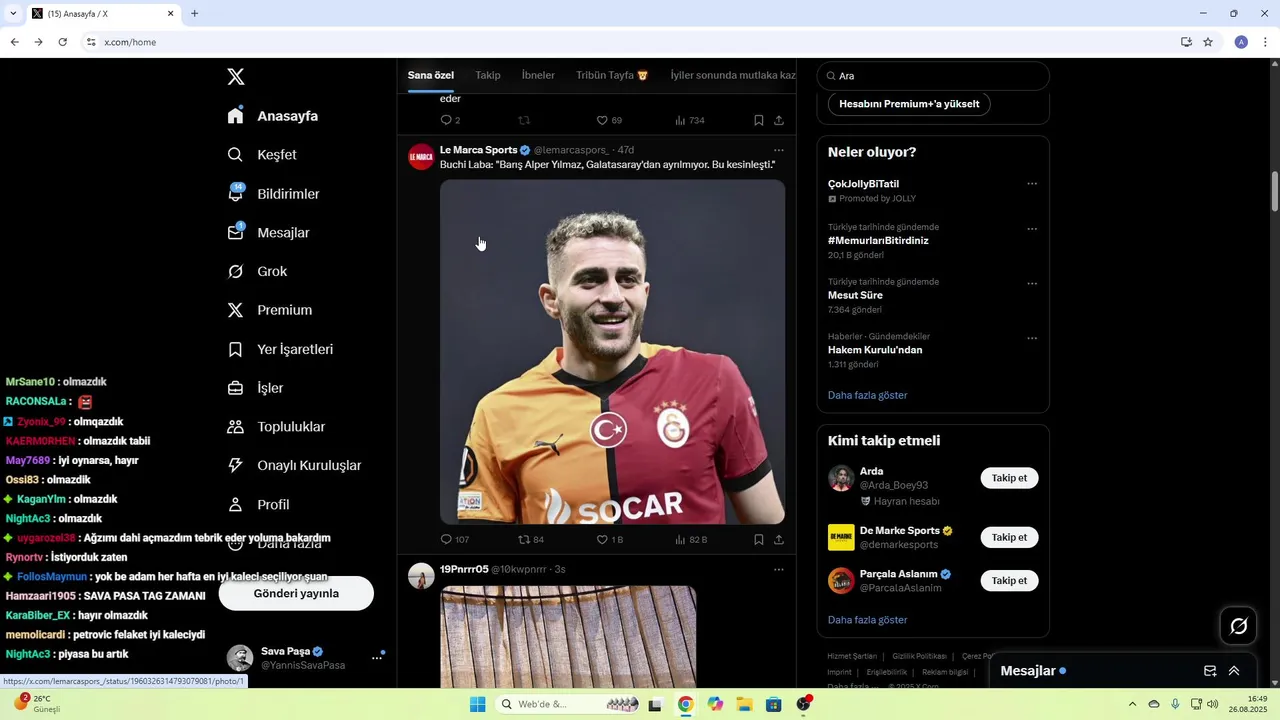The image size is (1280, 720).
Task: Open account menu next to Sava Paşa
Action: pyautogui.click(x=377, y=657)
